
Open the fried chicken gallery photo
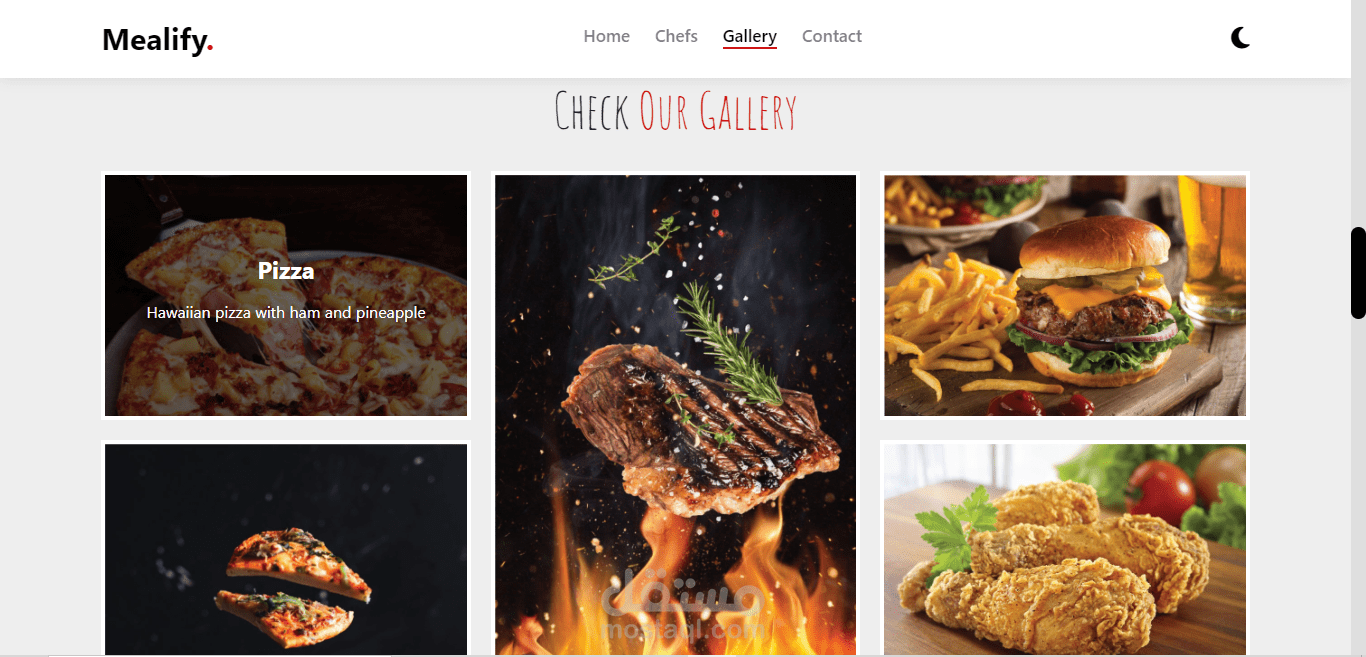(1065, 549)
